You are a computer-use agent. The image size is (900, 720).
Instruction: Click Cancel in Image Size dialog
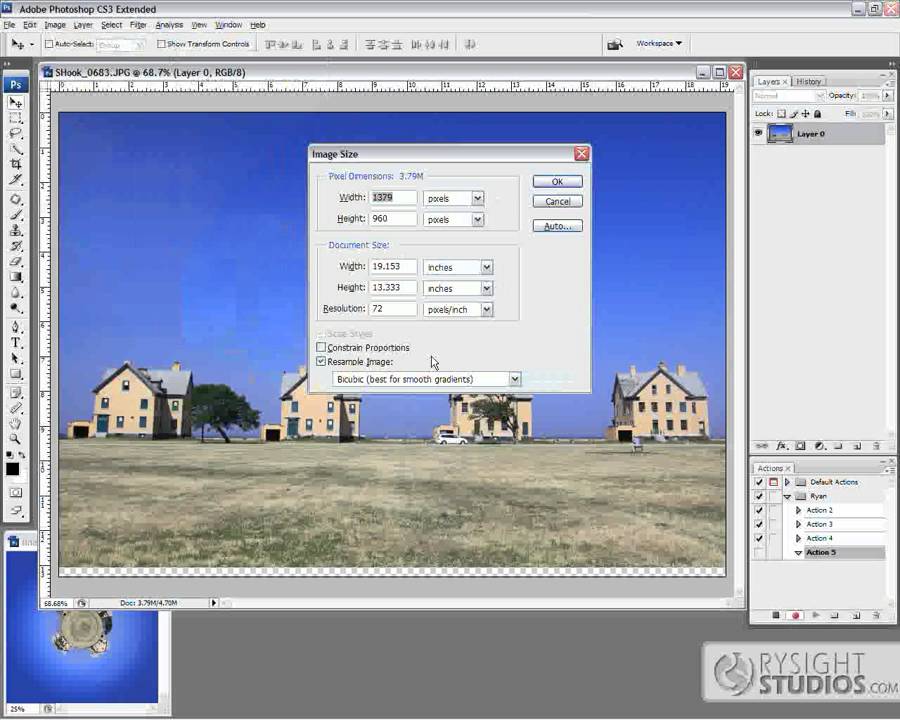pos(557,202)
